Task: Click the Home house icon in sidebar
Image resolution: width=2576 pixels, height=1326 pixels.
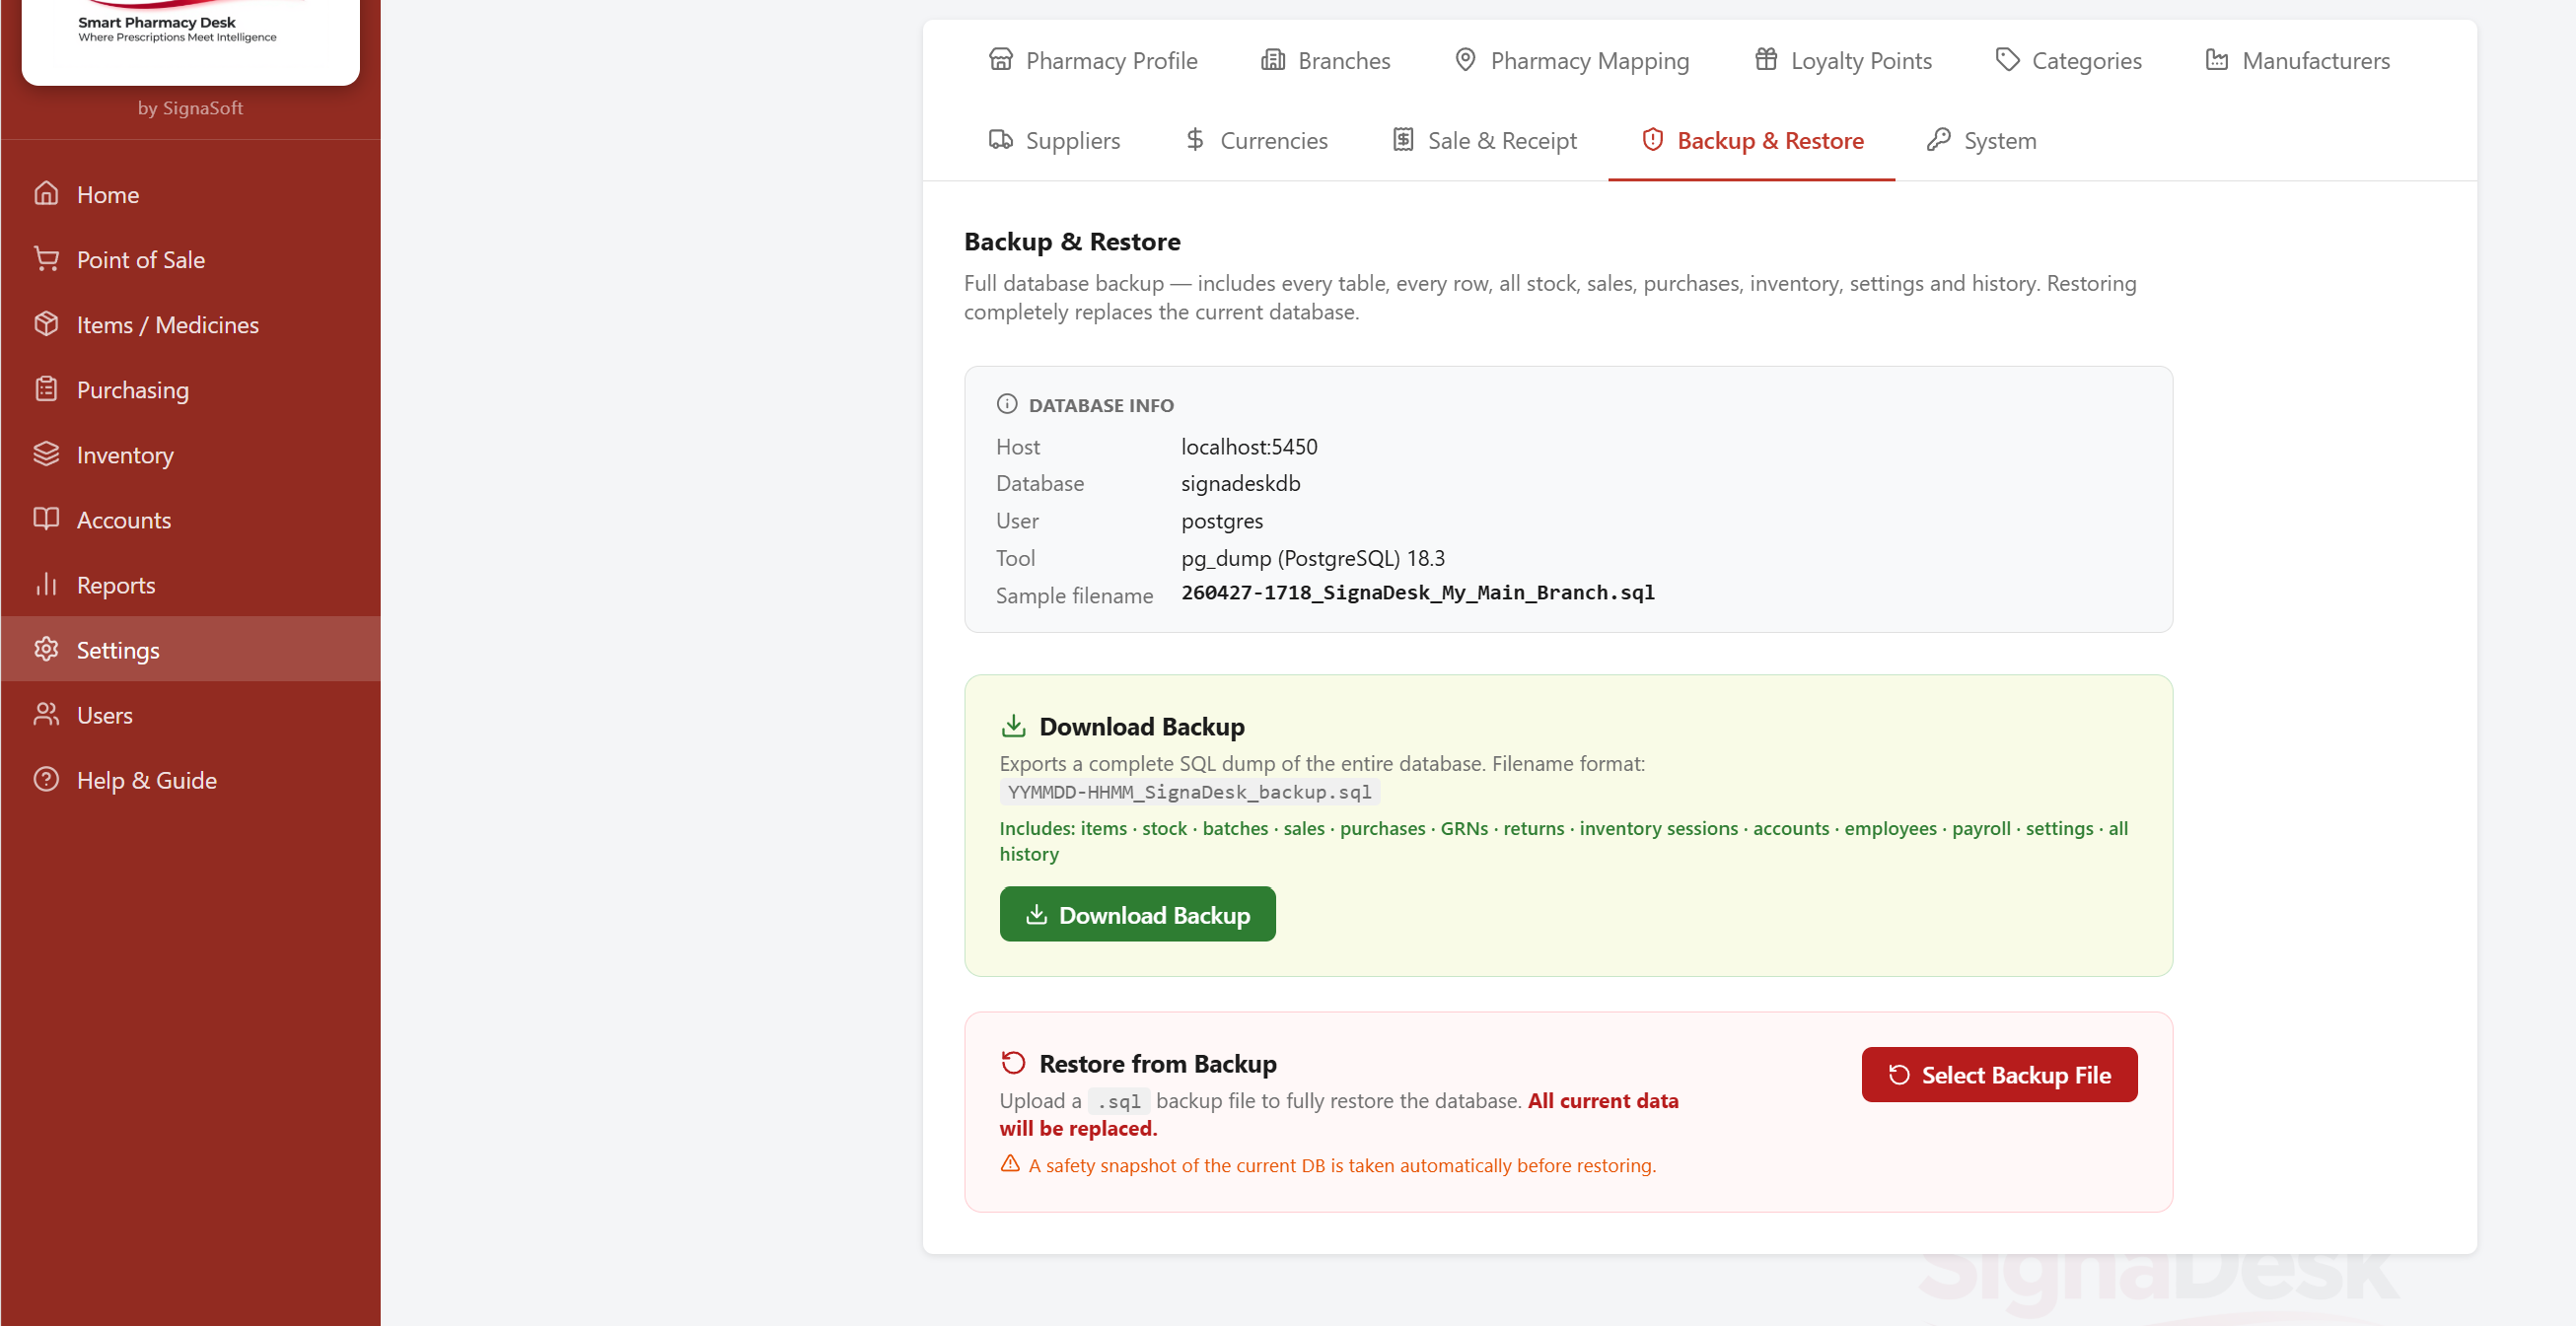Action: pos(46,193)
